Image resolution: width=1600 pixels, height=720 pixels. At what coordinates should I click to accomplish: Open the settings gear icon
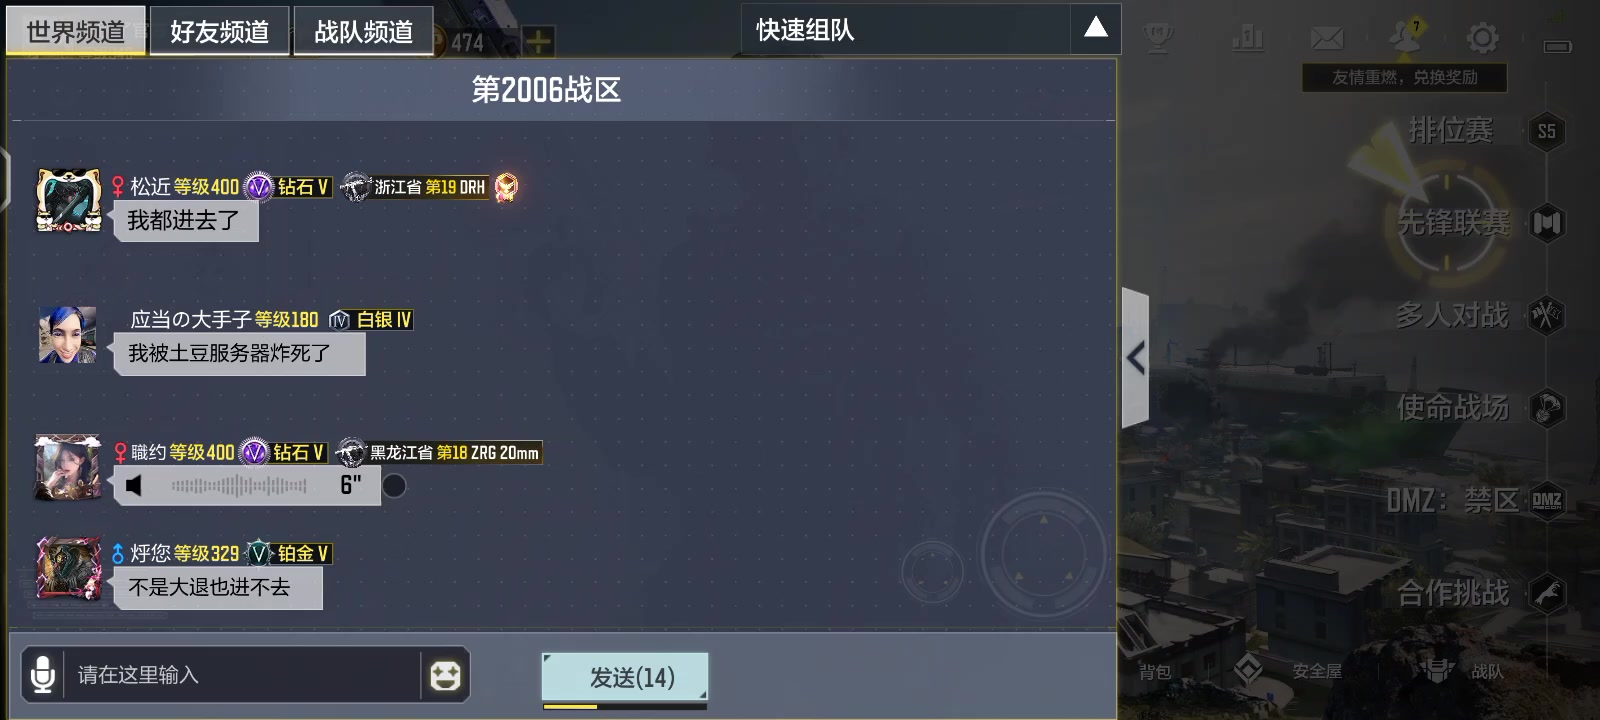1482,38
